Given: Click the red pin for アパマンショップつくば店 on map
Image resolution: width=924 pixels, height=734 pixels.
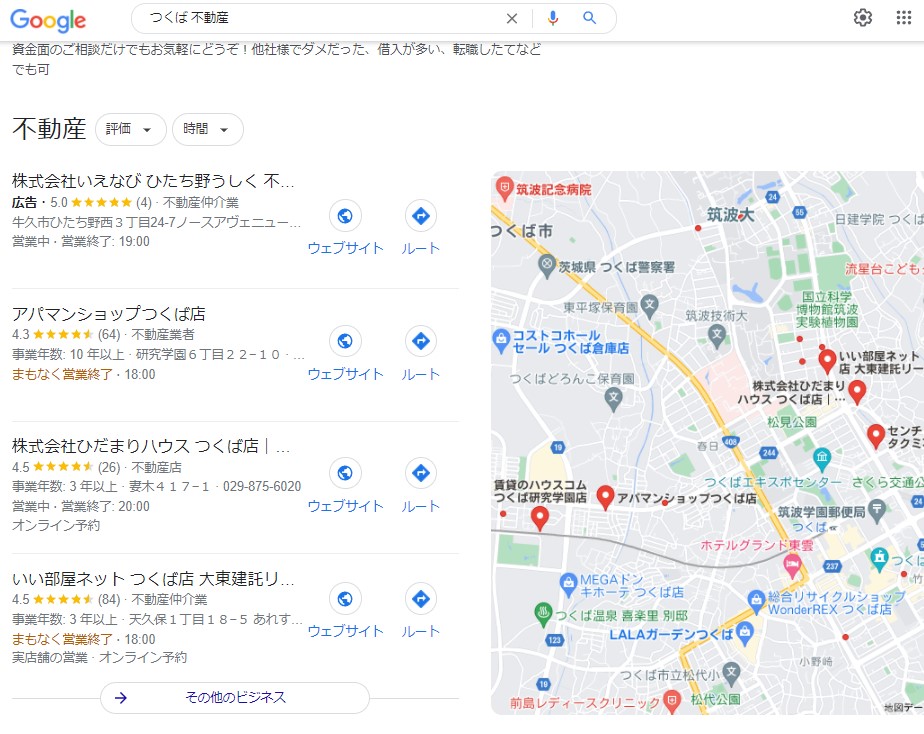Looking at the screenshot, I should click(605, 498).
